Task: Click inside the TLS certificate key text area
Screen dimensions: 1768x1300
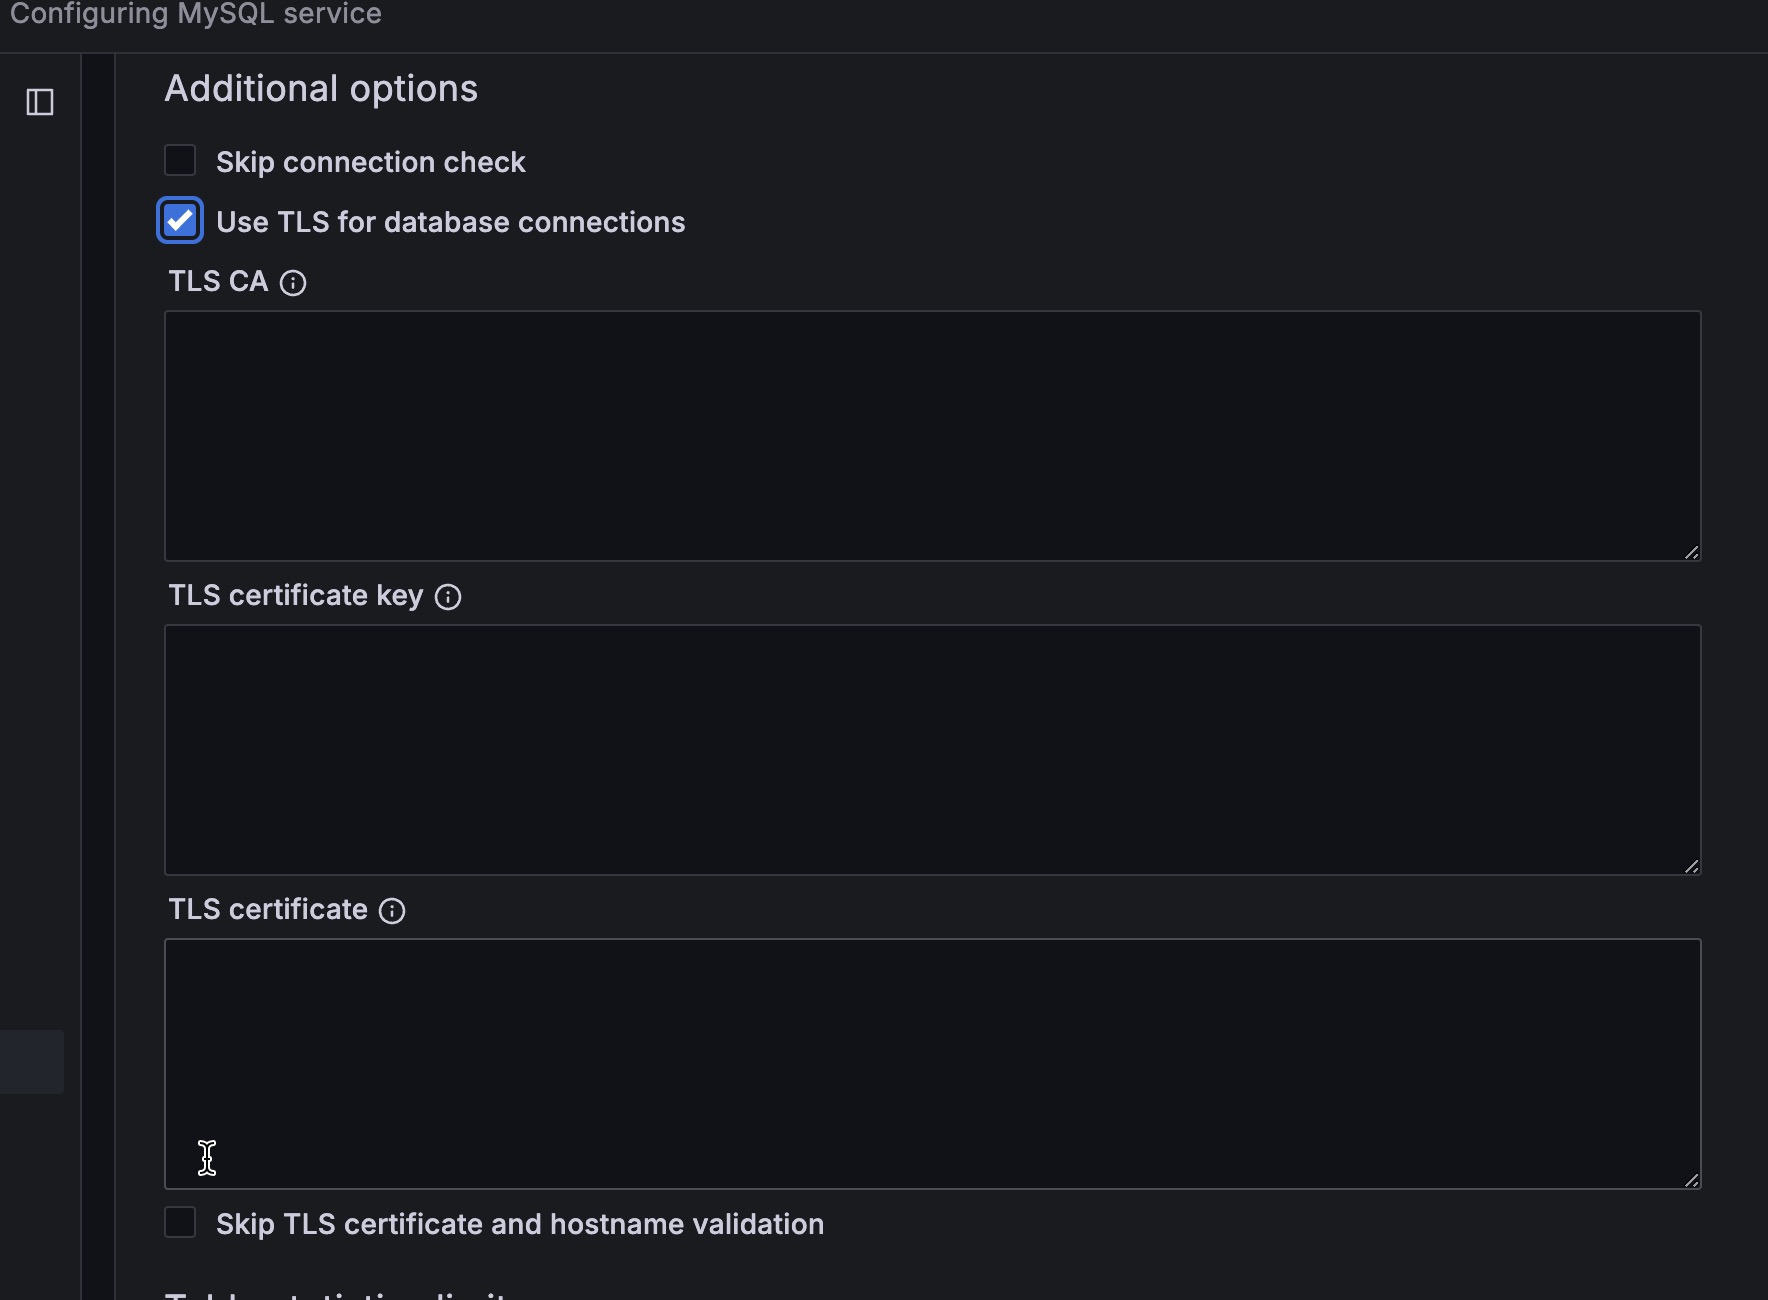Action: click(930, 750)
